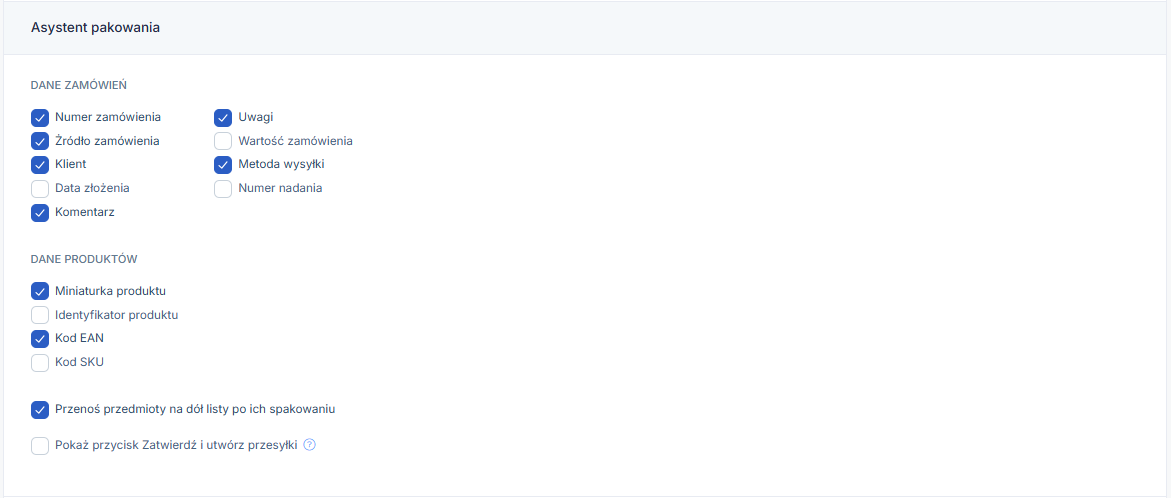Disable Przenoś przedmioty na dół listy option
The width and height of the screenshot is (1171, 498).
point(40,410)
